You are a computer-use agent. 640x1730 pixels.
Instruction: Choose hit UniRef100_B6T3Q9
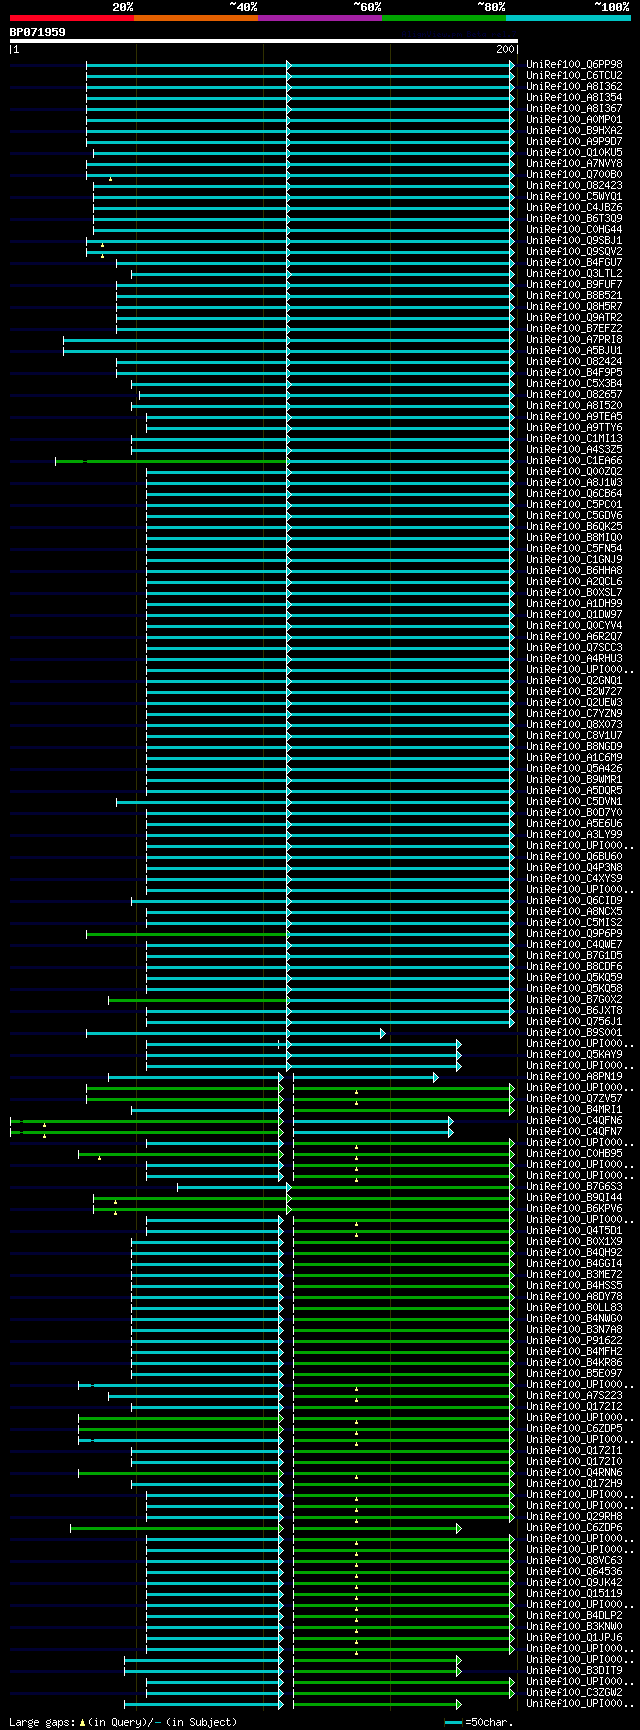574,218
